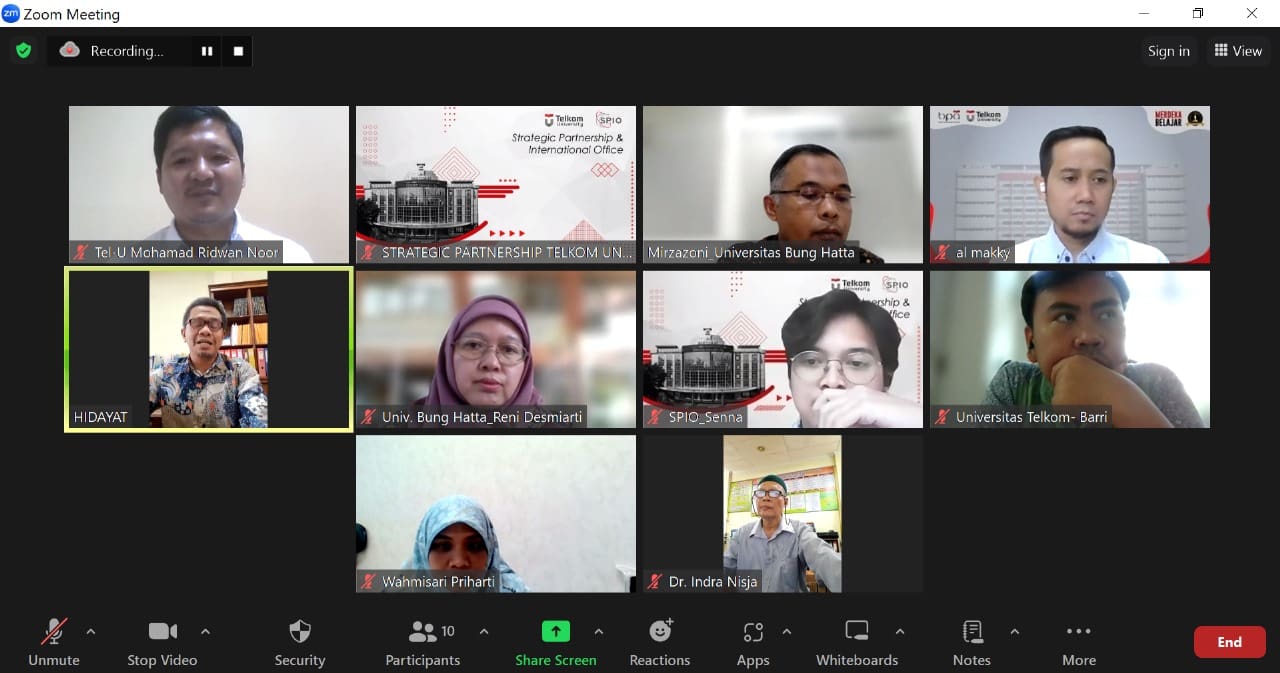Open the View layout menu
The image size is (1280, 673).
click(x=1238, y=51)
